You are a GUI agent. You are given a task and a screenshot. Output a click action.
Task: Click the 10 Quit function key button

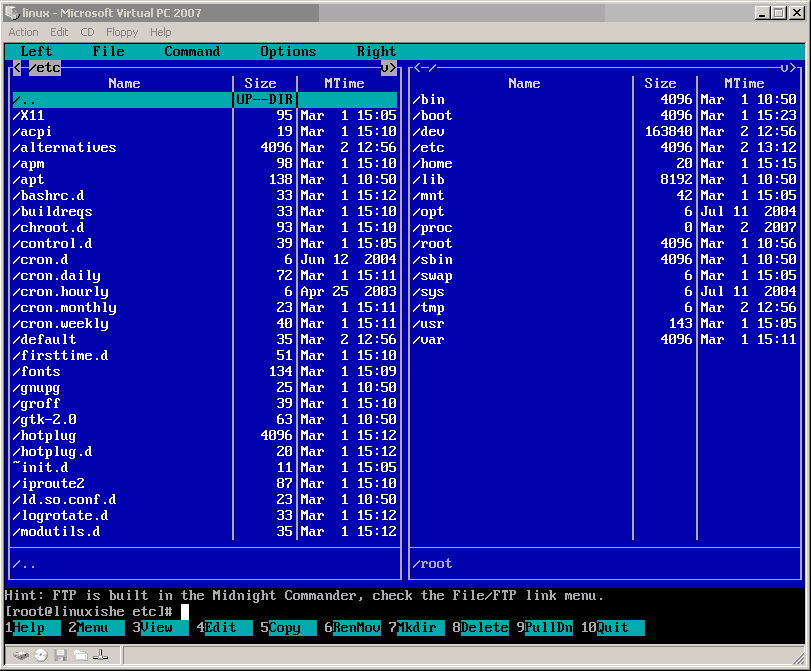pyautogui.click(x=613, y=628)
